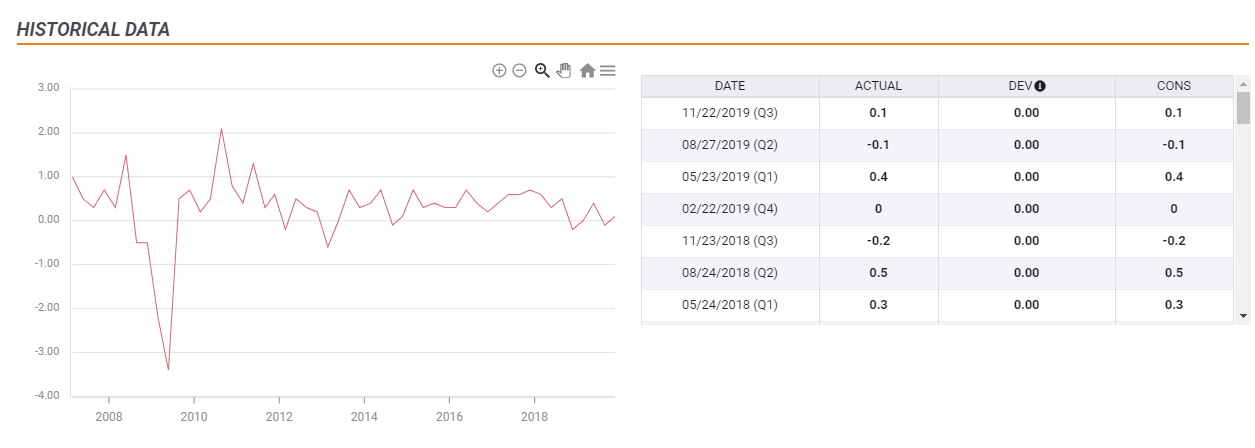Click the CONS column header
This screenshot has width=1255, height=448.
pyautogui.click(x=1173, y=86)
